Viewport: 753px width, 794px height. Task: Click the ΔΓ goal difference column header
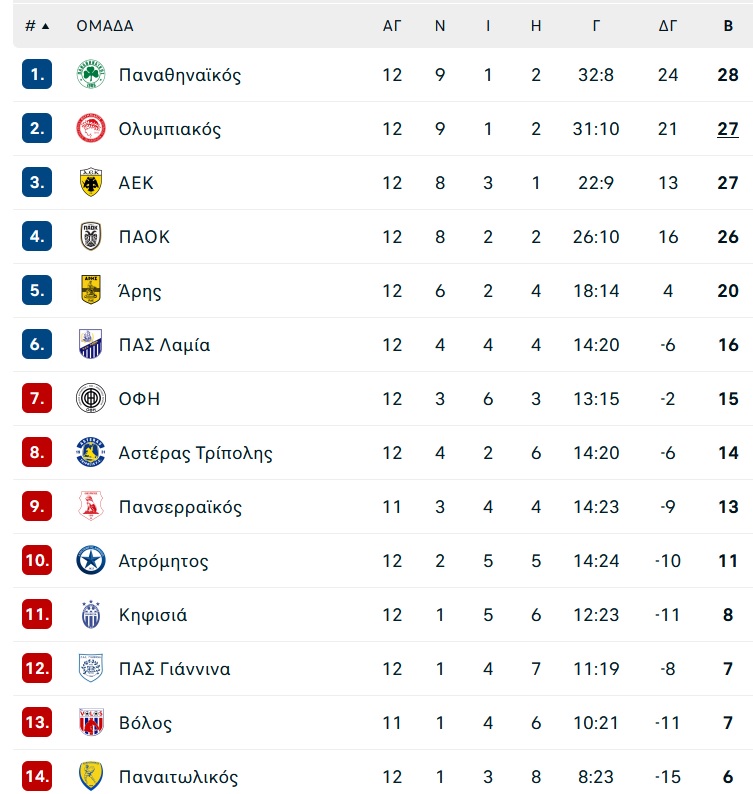tap(667, 26)
